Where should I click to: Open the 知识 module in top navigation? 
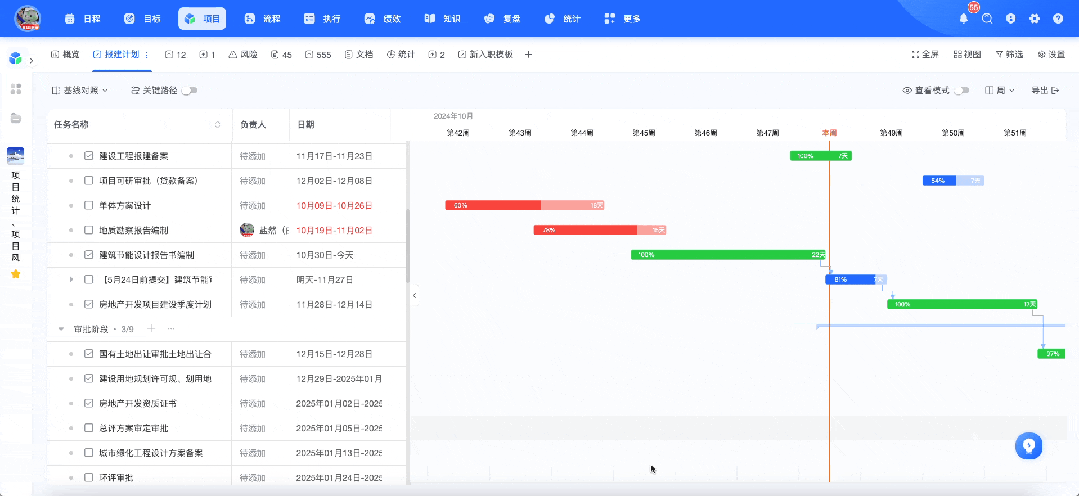[442, 19]
